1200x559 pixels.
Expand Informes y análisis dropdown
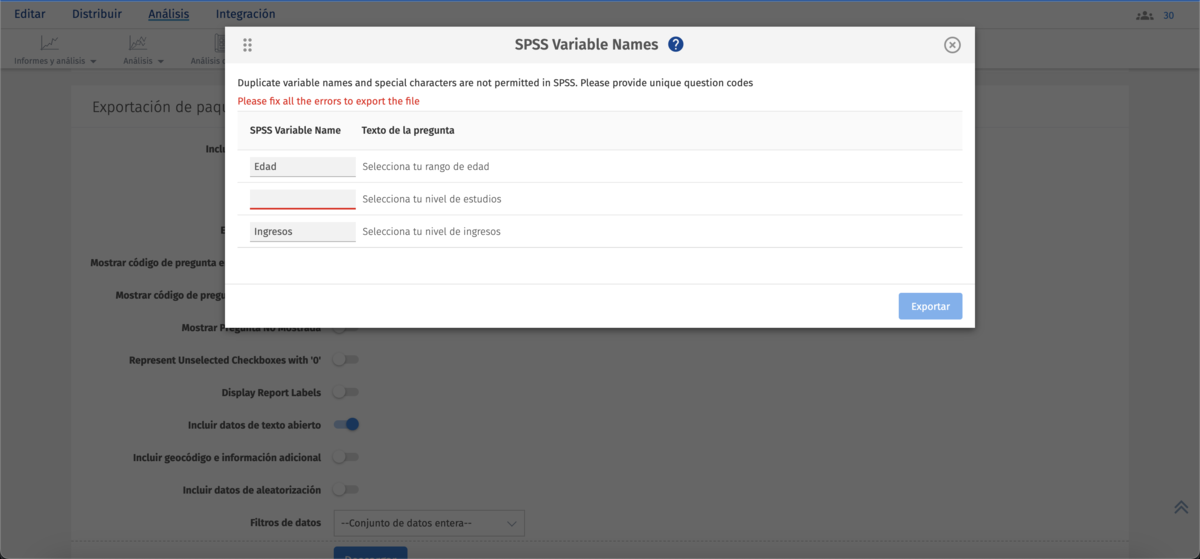(93, 61)
